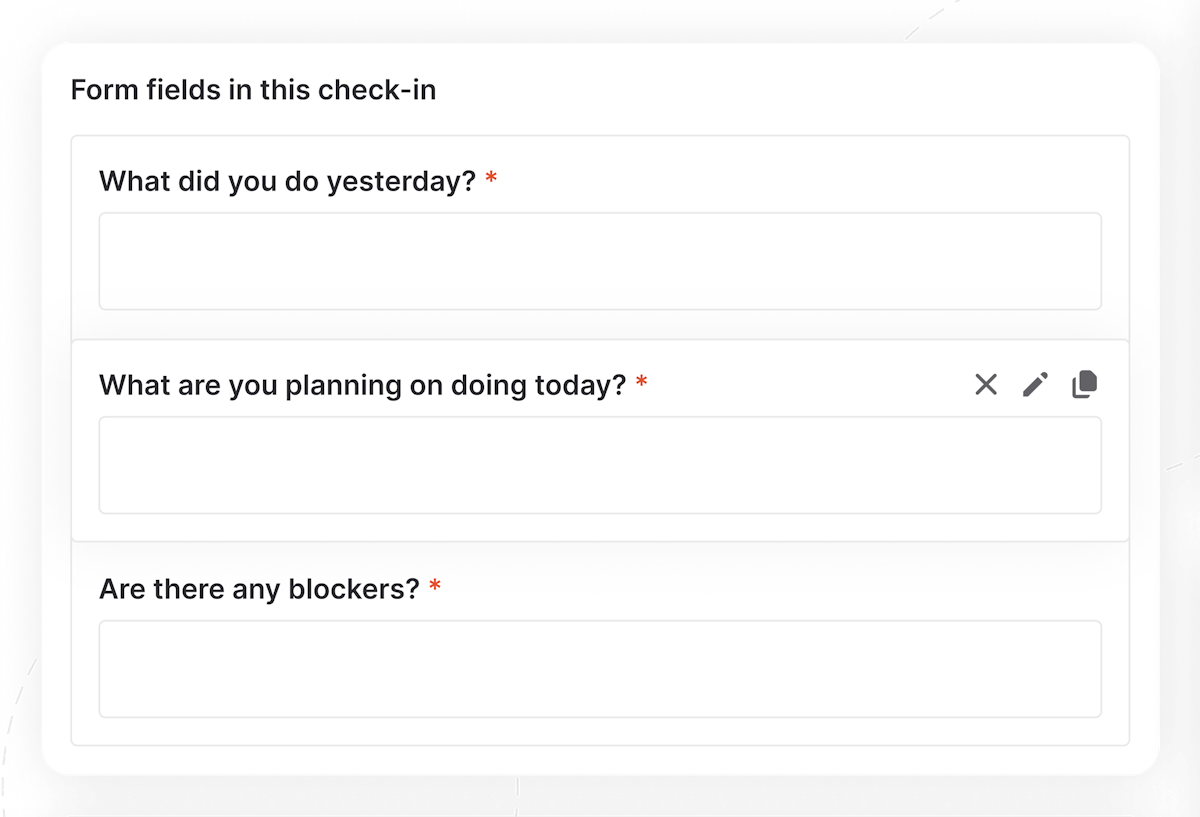1200x817 pixels.
Task: Edit the "What are you planning on doing today?" question
Action: 1036,385
